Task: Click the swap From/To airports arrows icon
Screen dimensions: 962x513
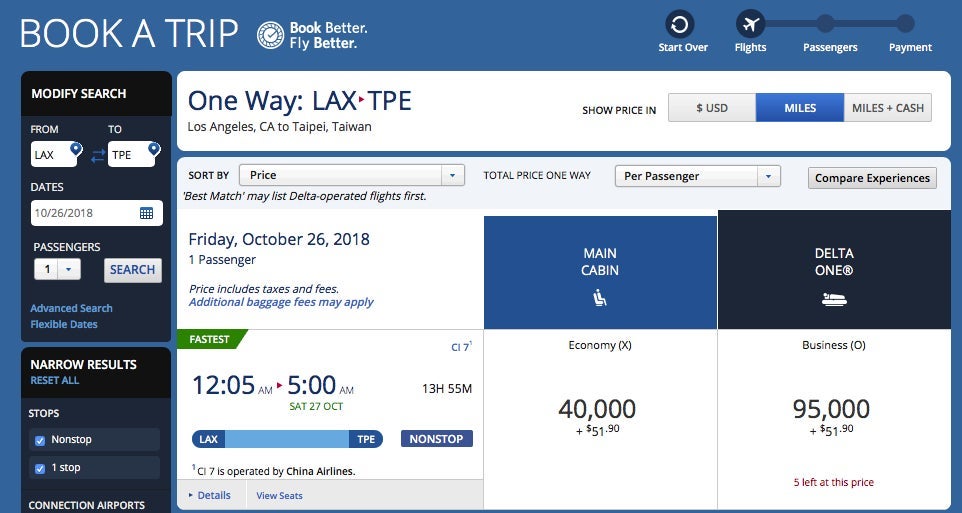Action: [98, 155]
